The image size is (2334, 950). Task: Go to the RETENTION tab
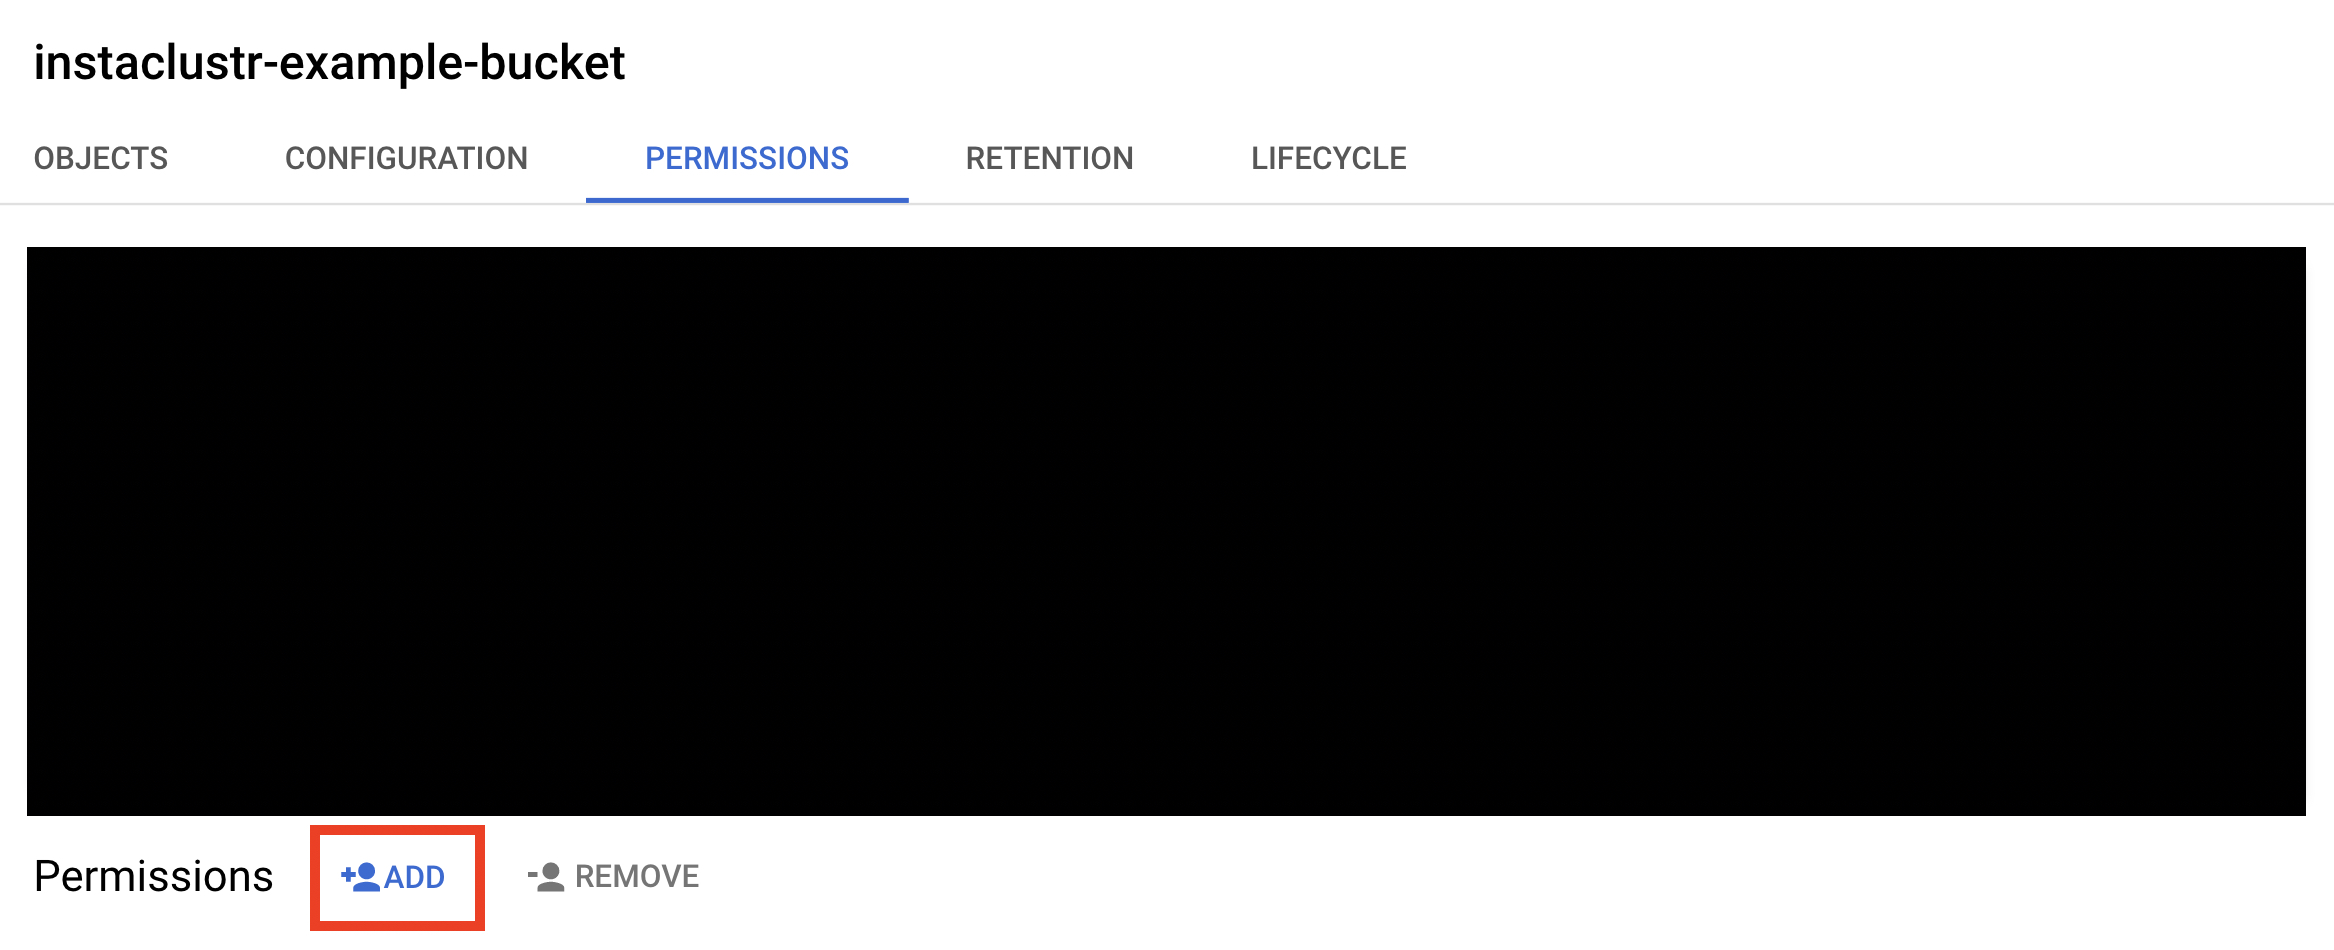click(x=1049, y=158)
